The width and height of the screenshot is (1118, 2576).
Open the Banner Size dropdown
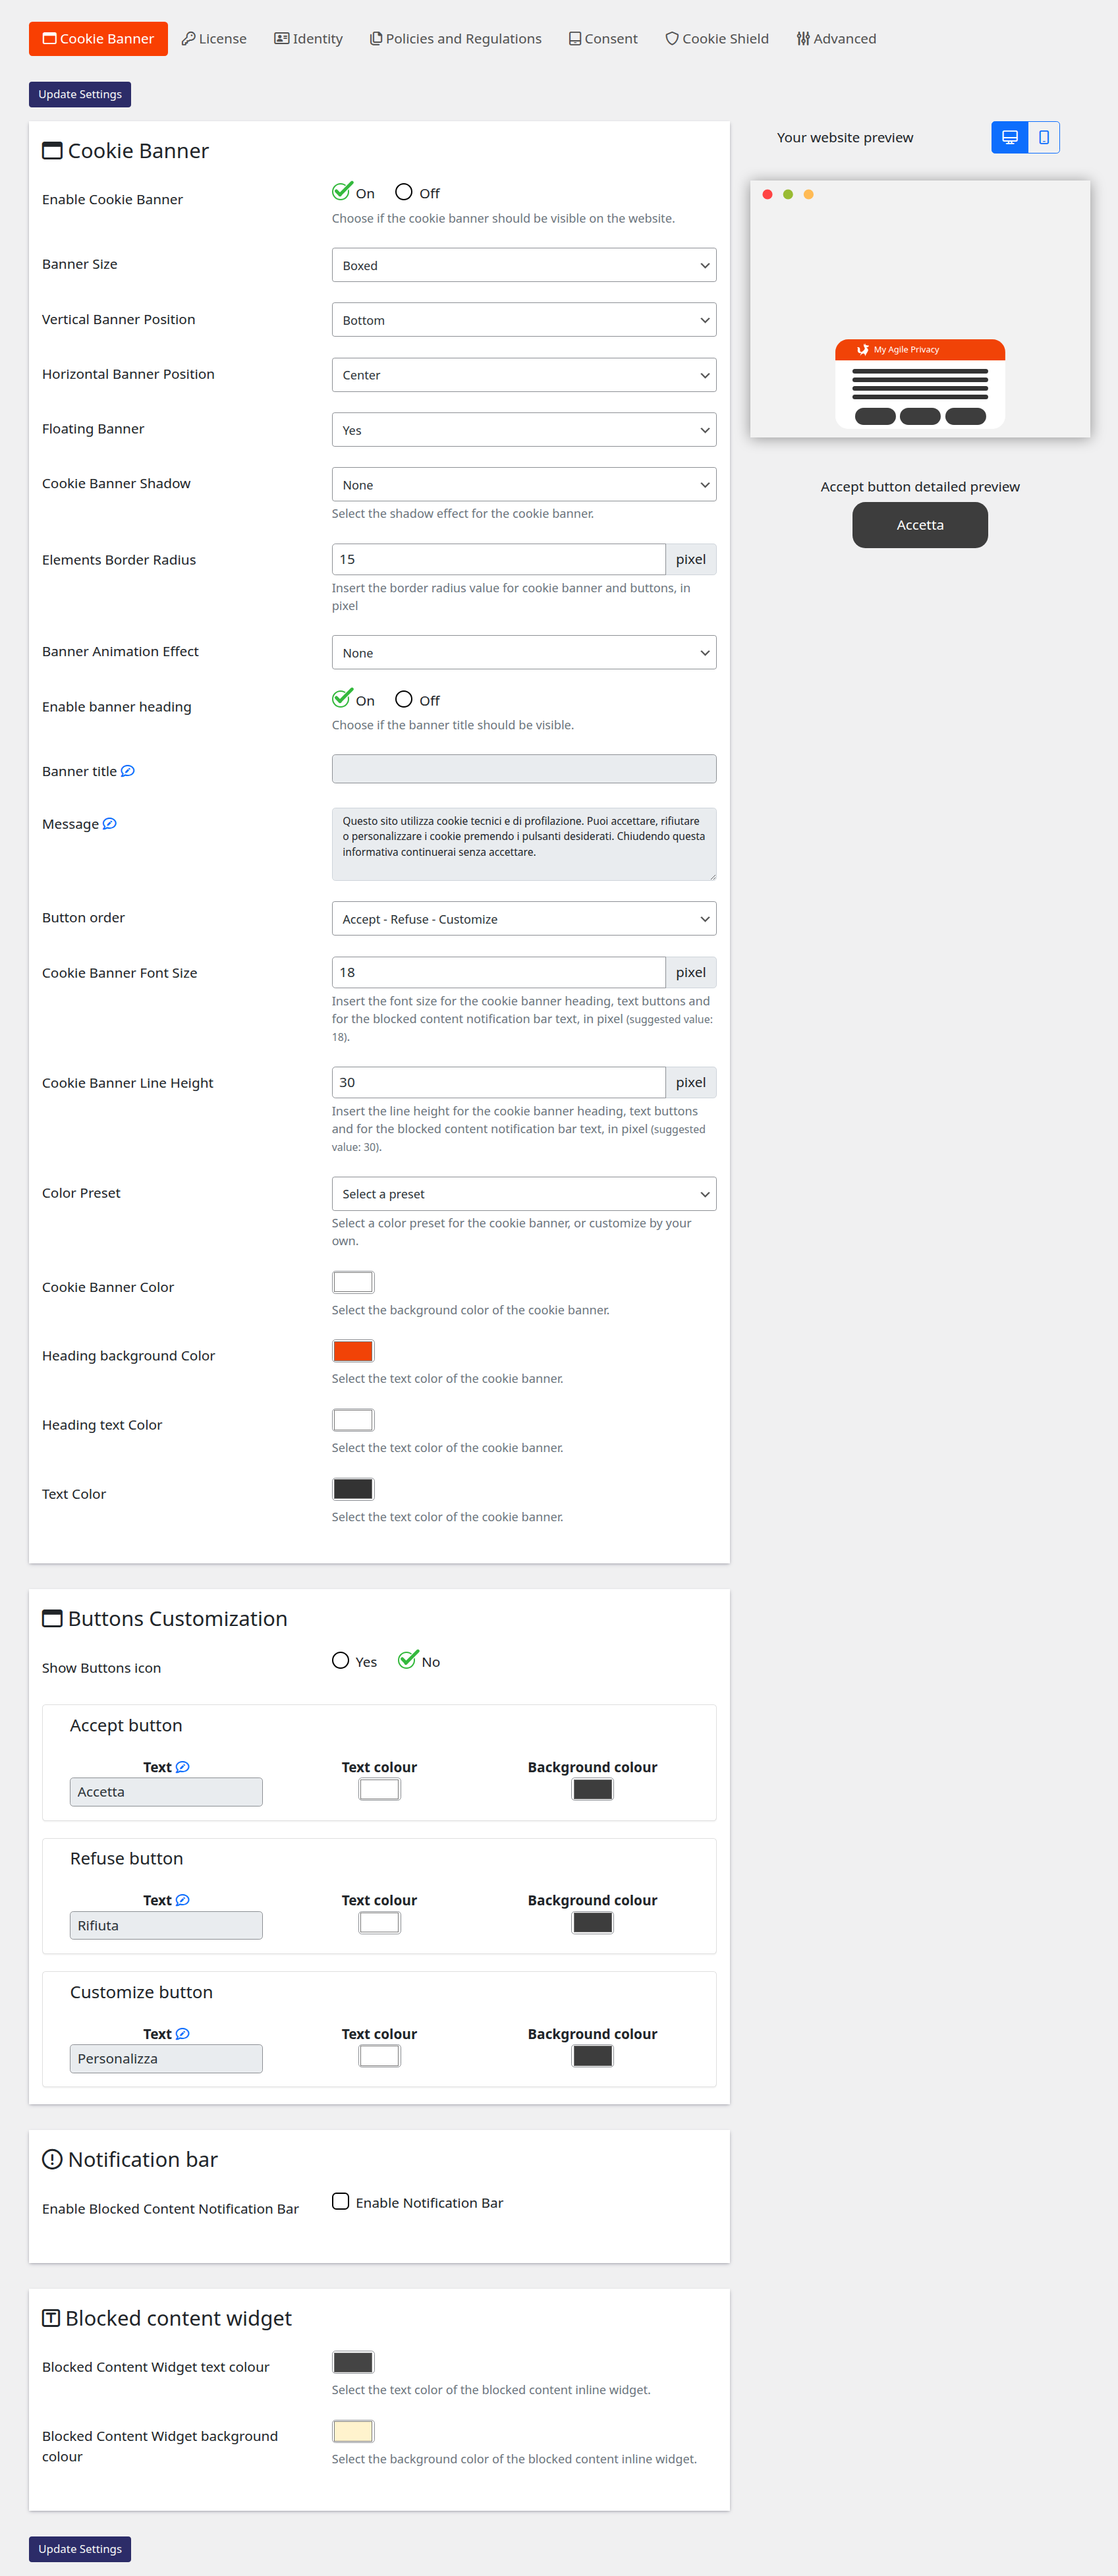pyautogui.click(x=523, y=265)
